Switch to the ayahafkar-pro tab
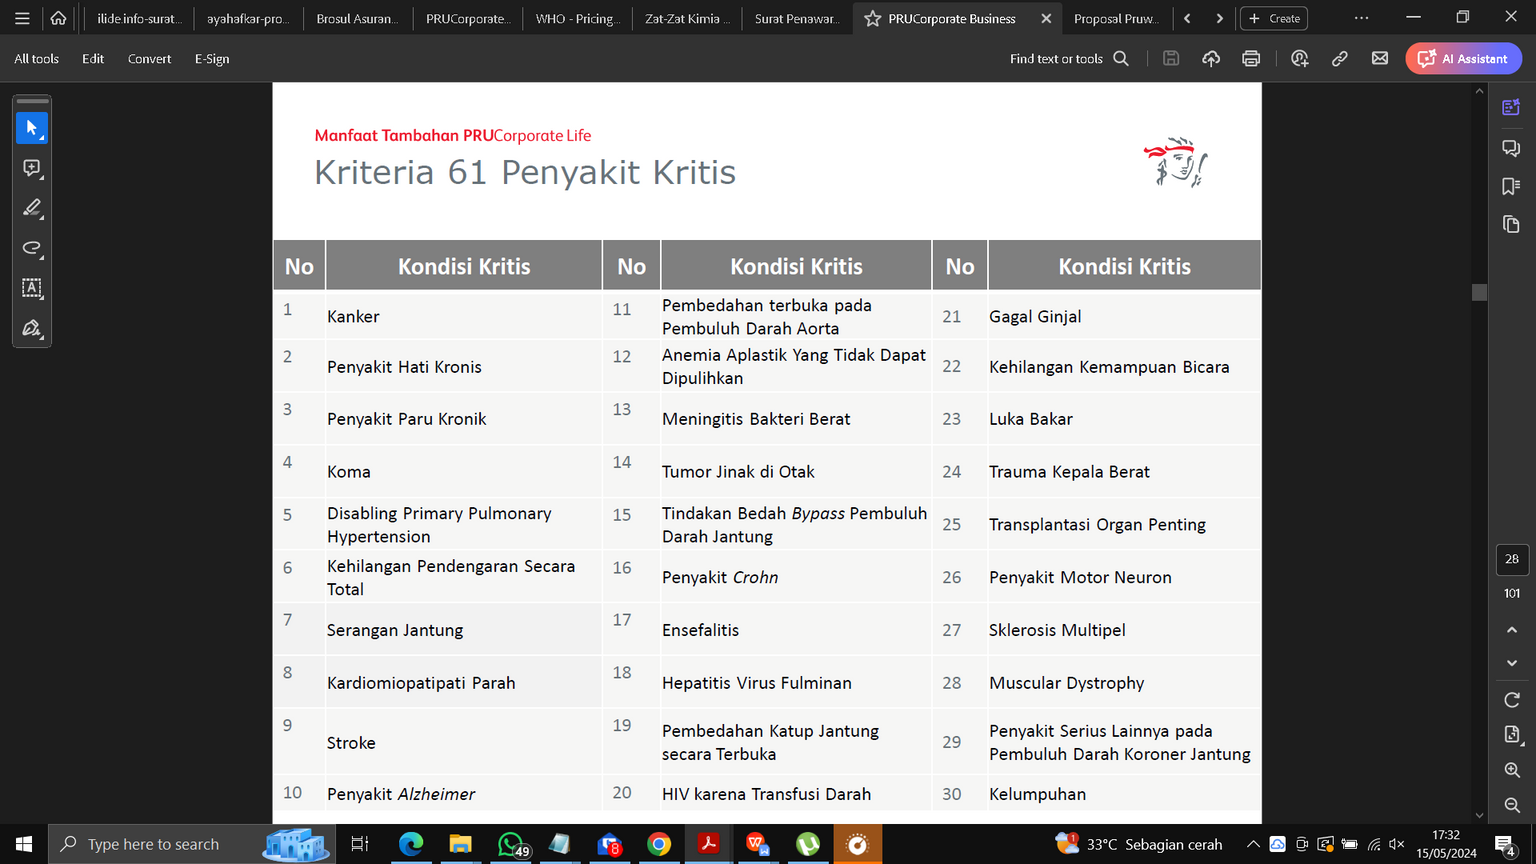Image resolution: width=1536 pixels, height=864 pixels. coord(248,18)
